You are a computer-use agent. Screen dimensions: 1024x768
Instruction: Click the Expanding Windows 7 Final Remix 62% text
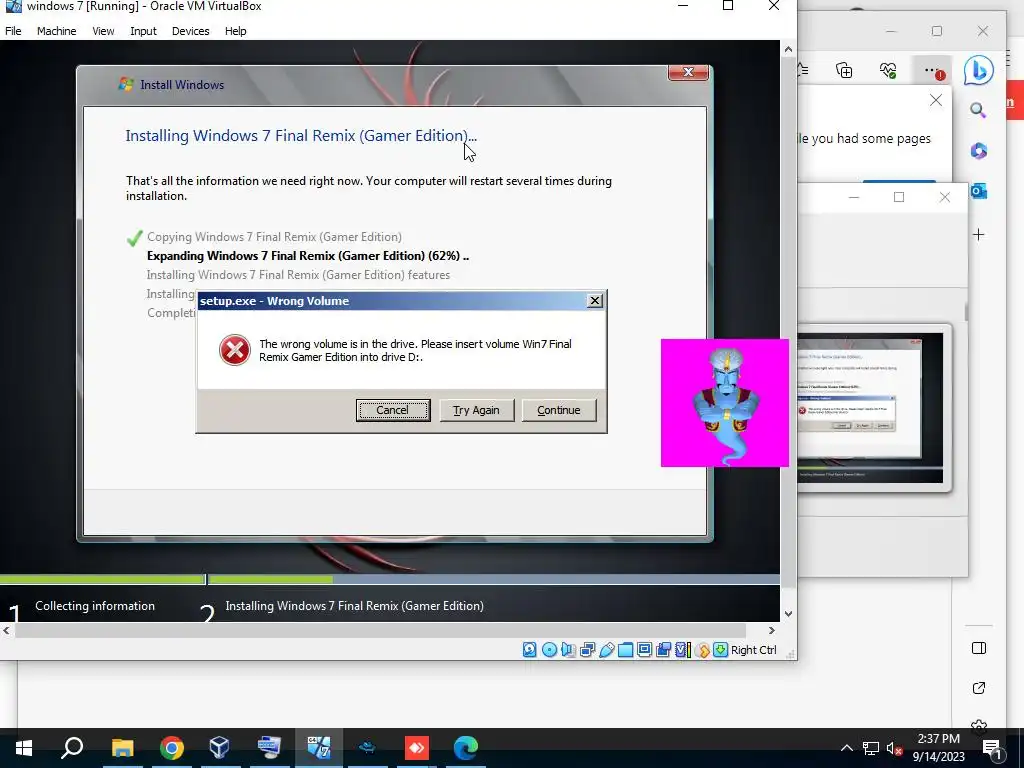308,255
